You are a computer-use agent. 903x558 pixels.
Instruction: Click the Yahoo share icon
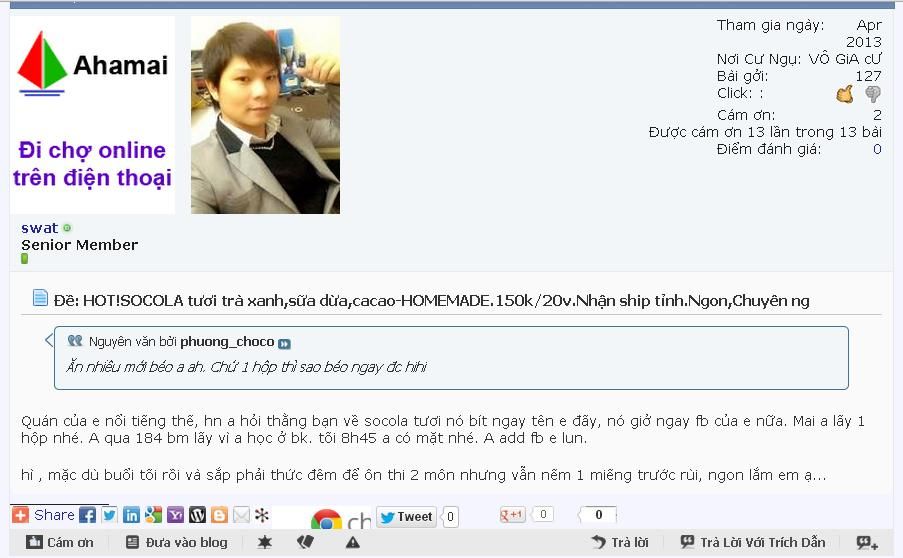coord(175,515)
